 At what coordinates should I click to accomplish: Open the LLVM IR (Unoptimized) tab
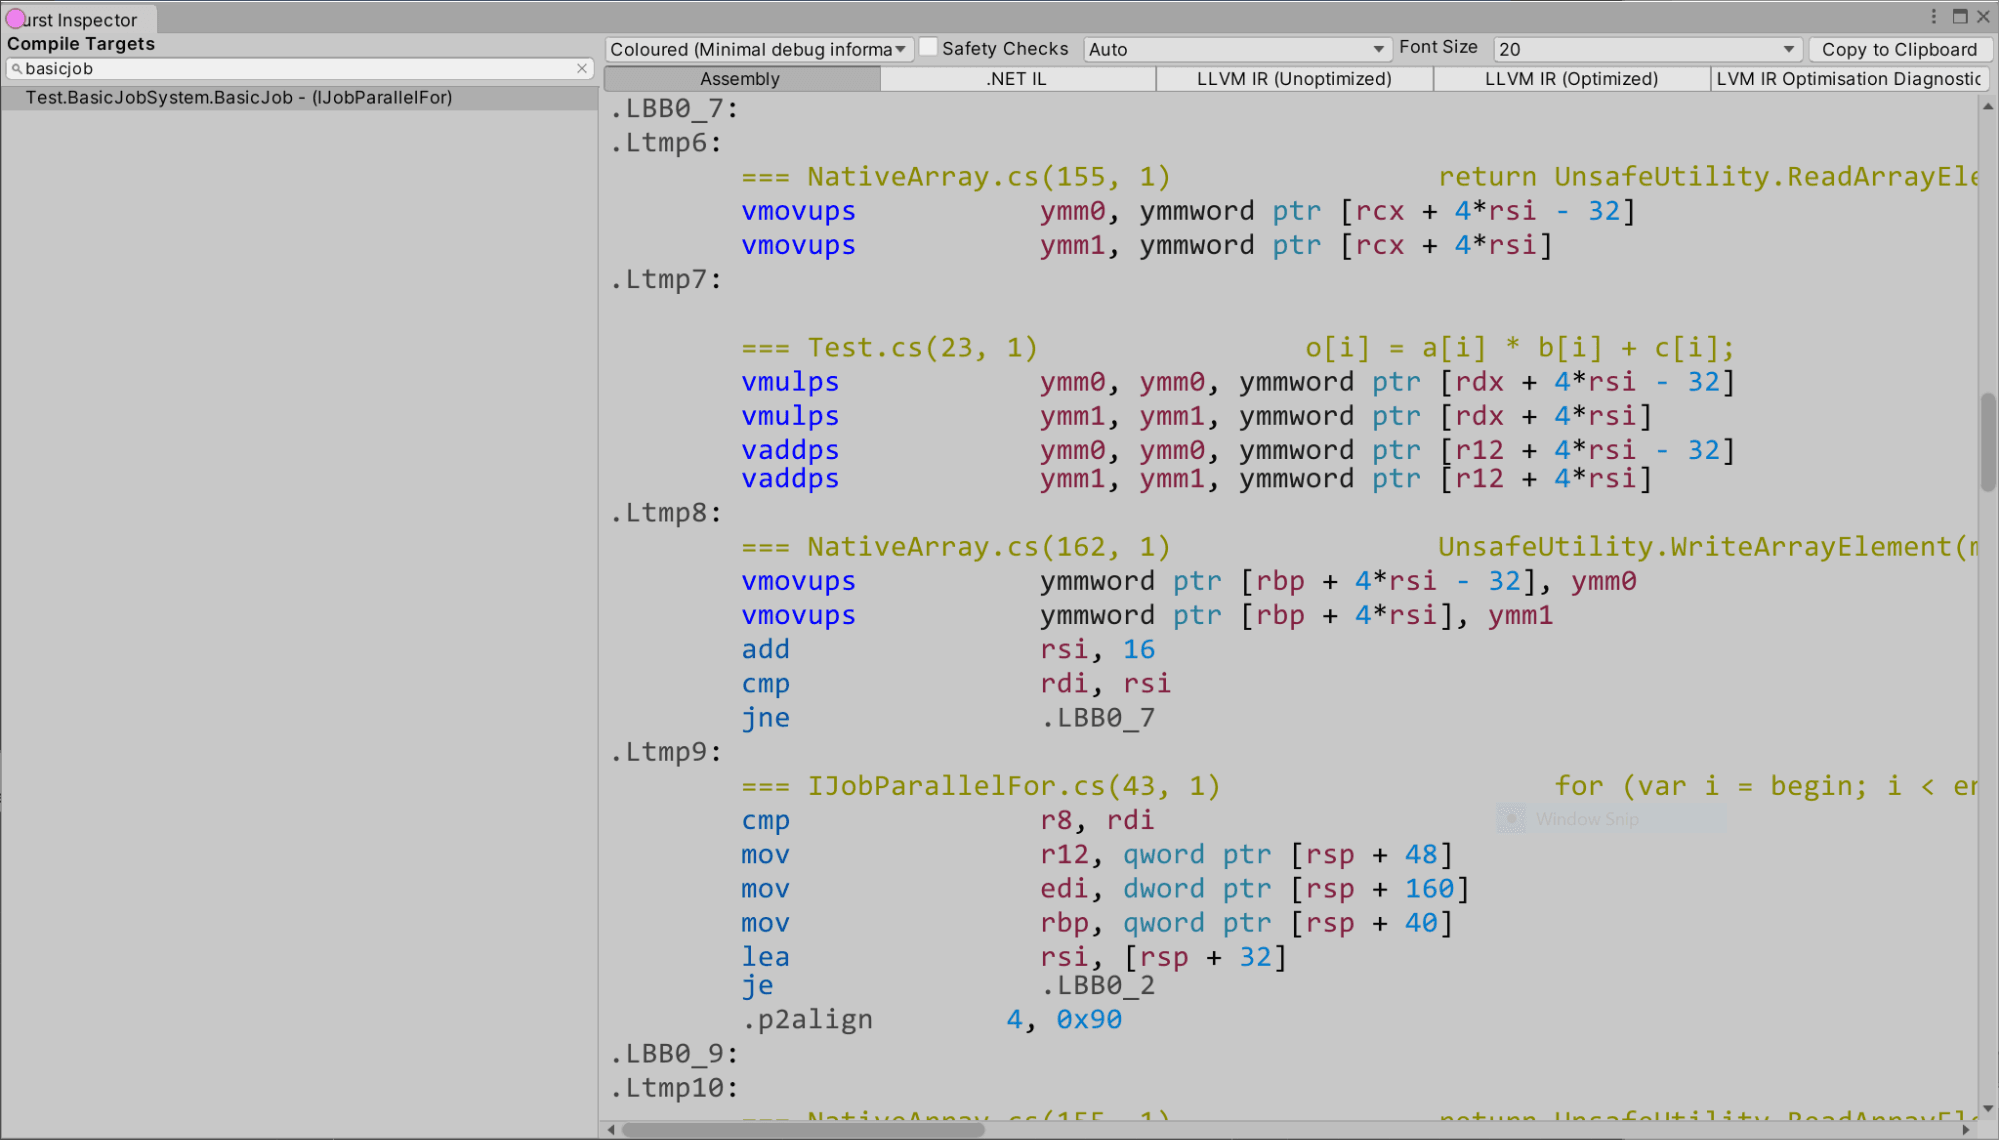[x=1294, y=79]
